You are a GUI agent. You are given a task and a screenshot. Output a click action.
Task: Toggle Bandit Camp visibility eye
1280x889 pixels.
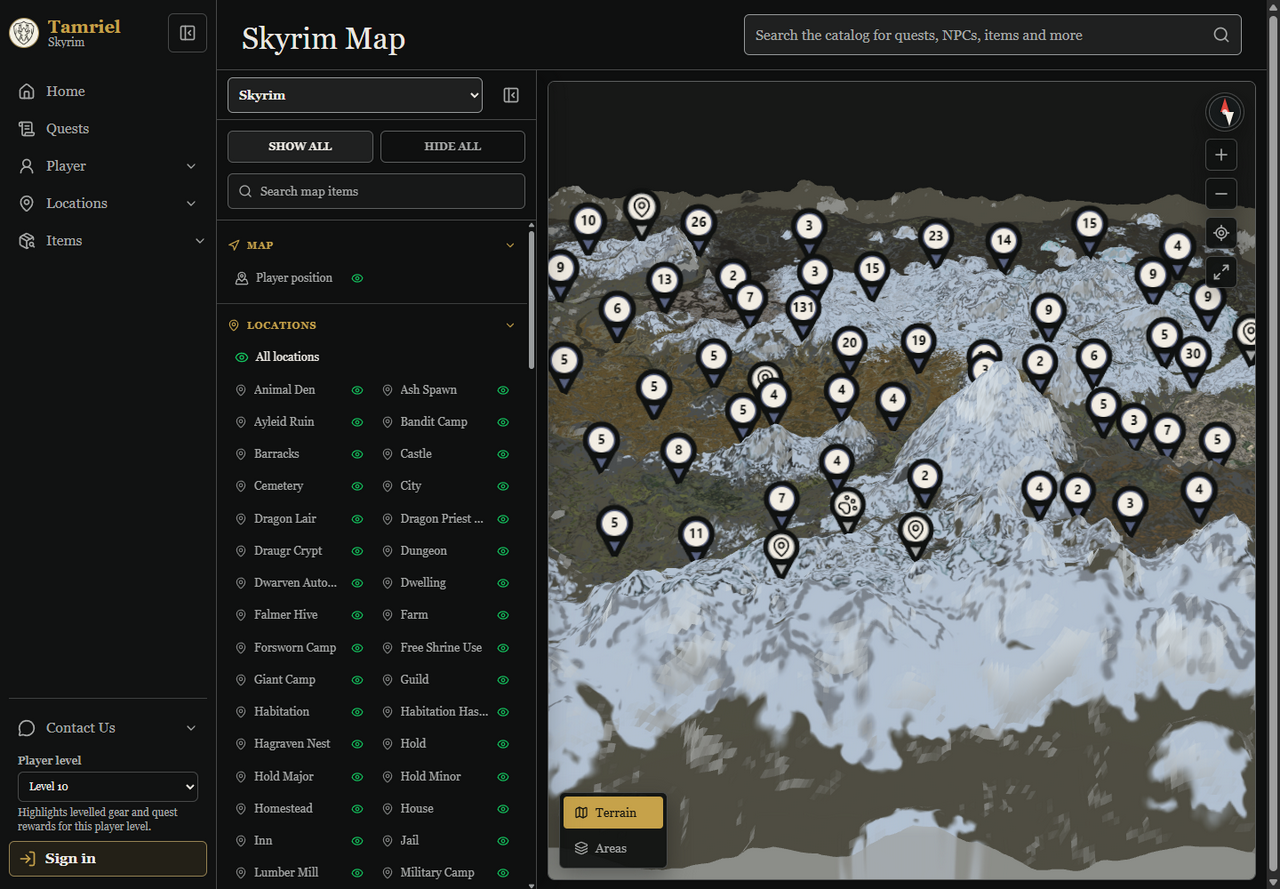[x=503, y=422]
